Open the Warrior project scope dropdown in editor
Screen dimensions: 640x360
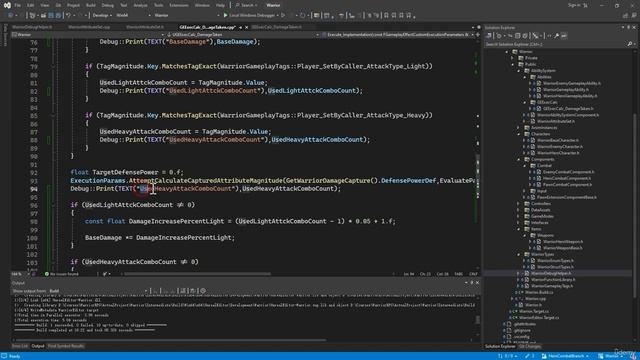coord(88,35)
